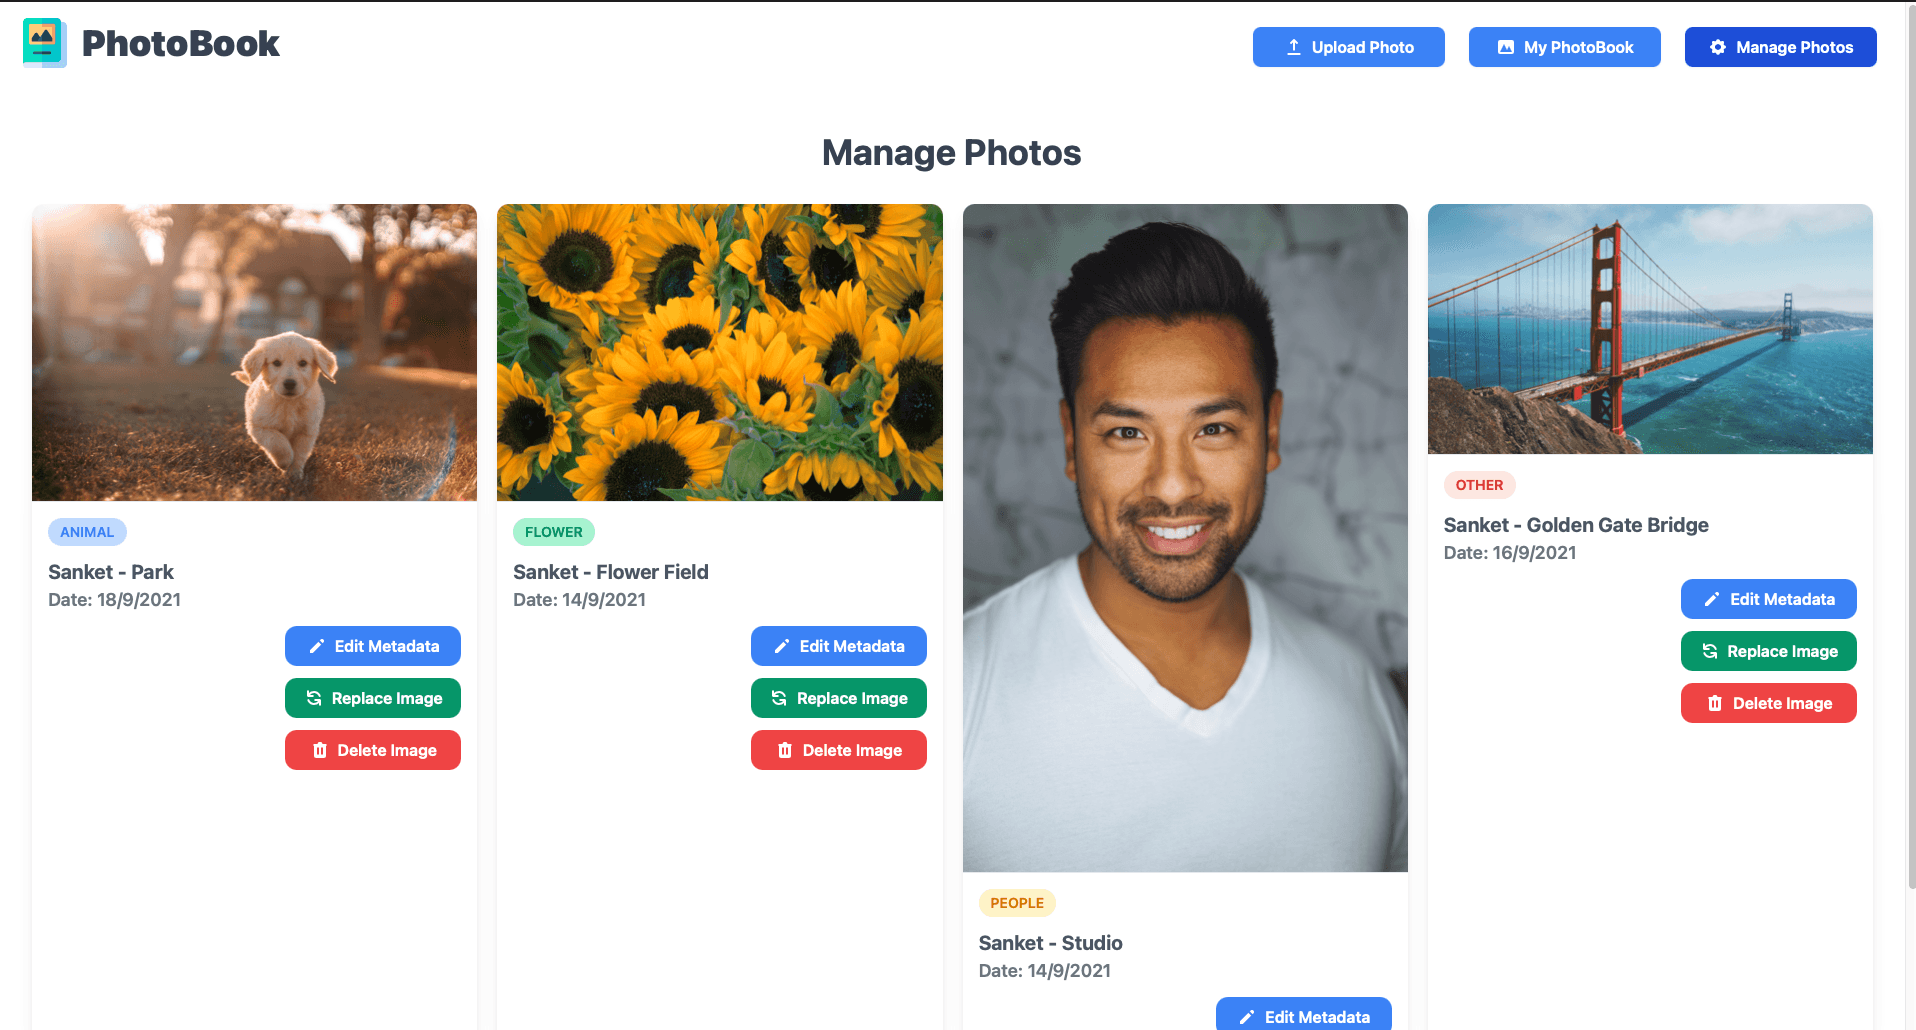Click trash icon for Sanket - Flower Field
This screenshot has height=1030, width=1916.
785,750
